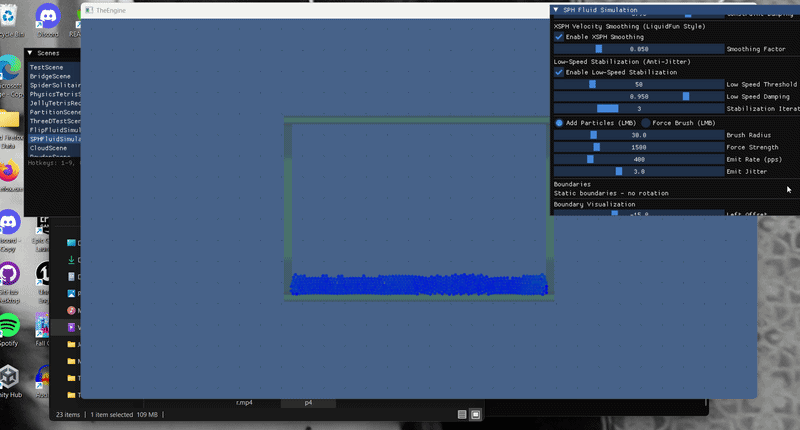
Task: Open the Discord - Copy shortcut
Action: (9, 223)
